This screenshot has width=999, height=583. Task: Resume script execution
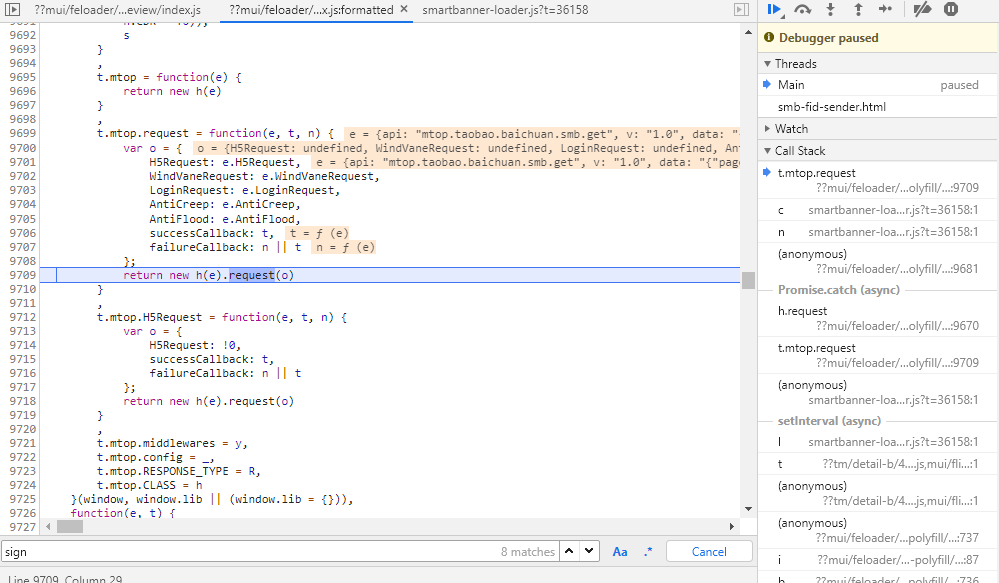click(774, 10)
